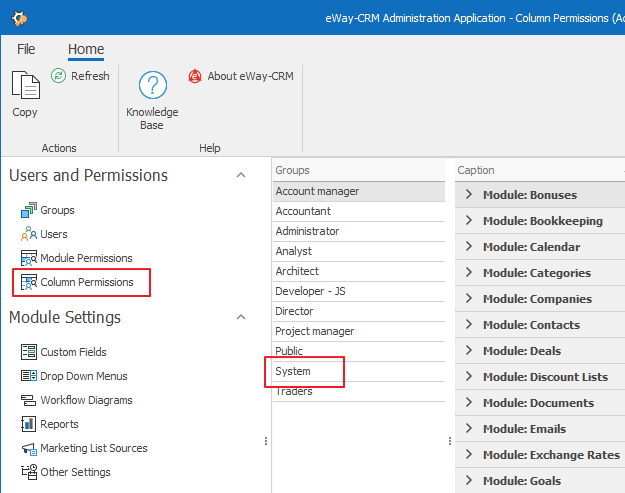Collapse the Users and Permissions section
This screenshot has width=625, height=493.
[x=241, y=175]
